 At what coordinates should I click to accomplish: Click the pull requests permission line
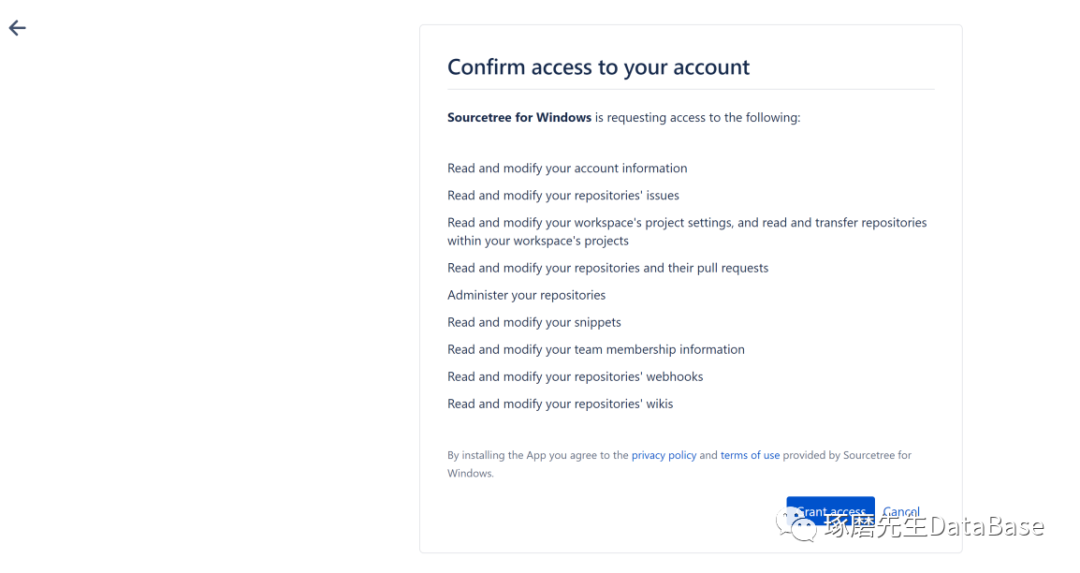click(607, 268)
